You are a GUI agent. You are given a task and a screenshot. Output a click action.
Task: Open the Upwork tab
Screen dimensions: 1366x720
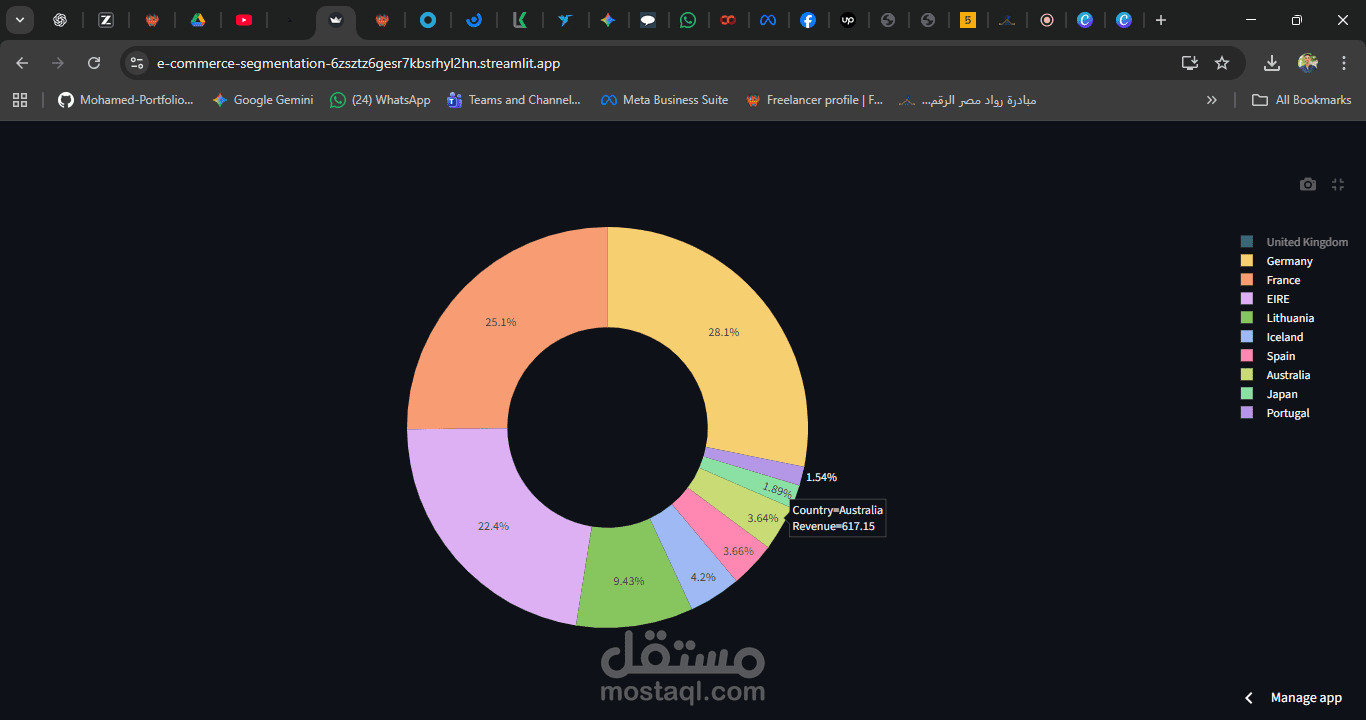[x=848, y=20]
